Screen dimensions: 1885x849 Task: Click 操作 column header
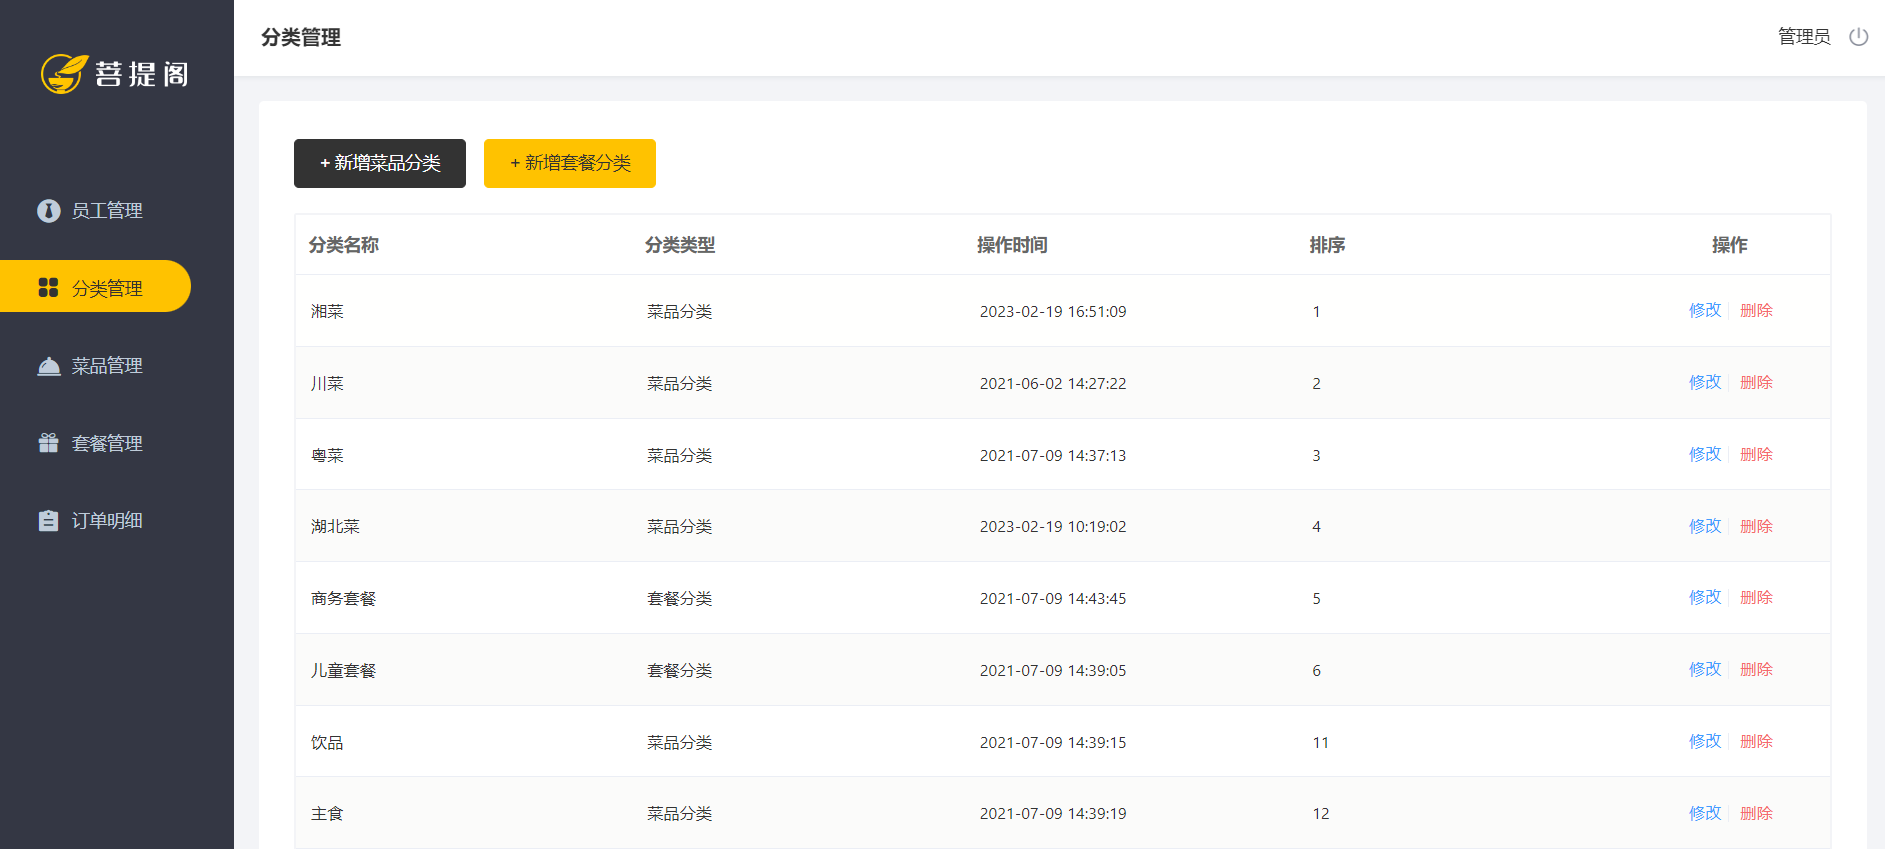pyautogui.click(x=1730, y=245)
